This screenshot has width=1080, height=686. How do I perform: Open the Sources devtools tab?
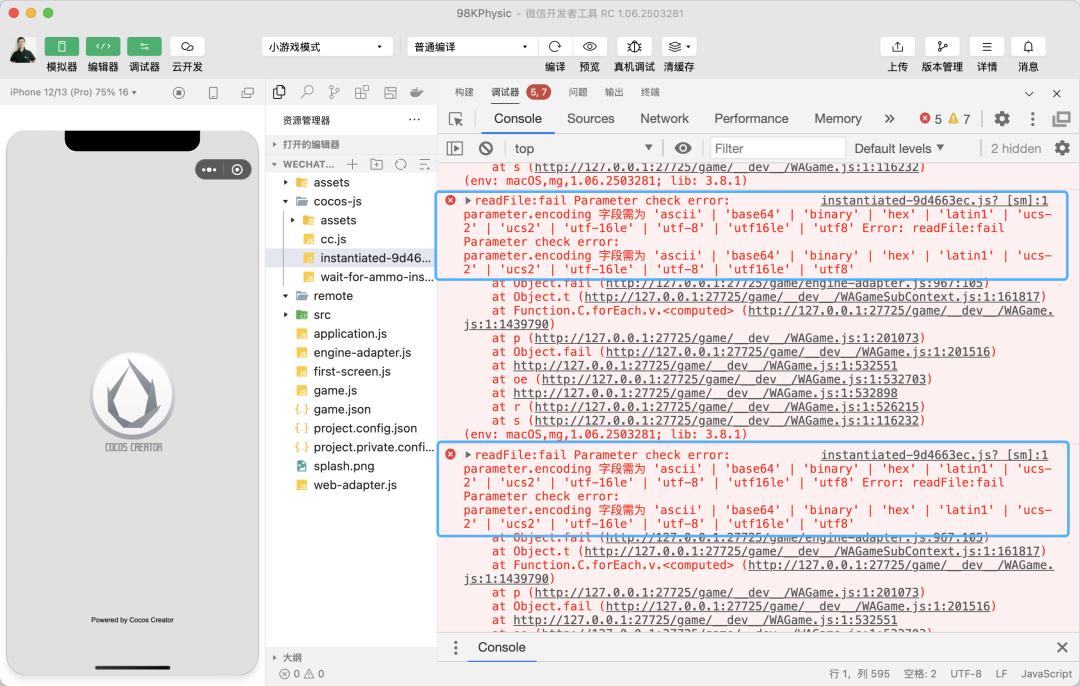[x=590, y=118]
